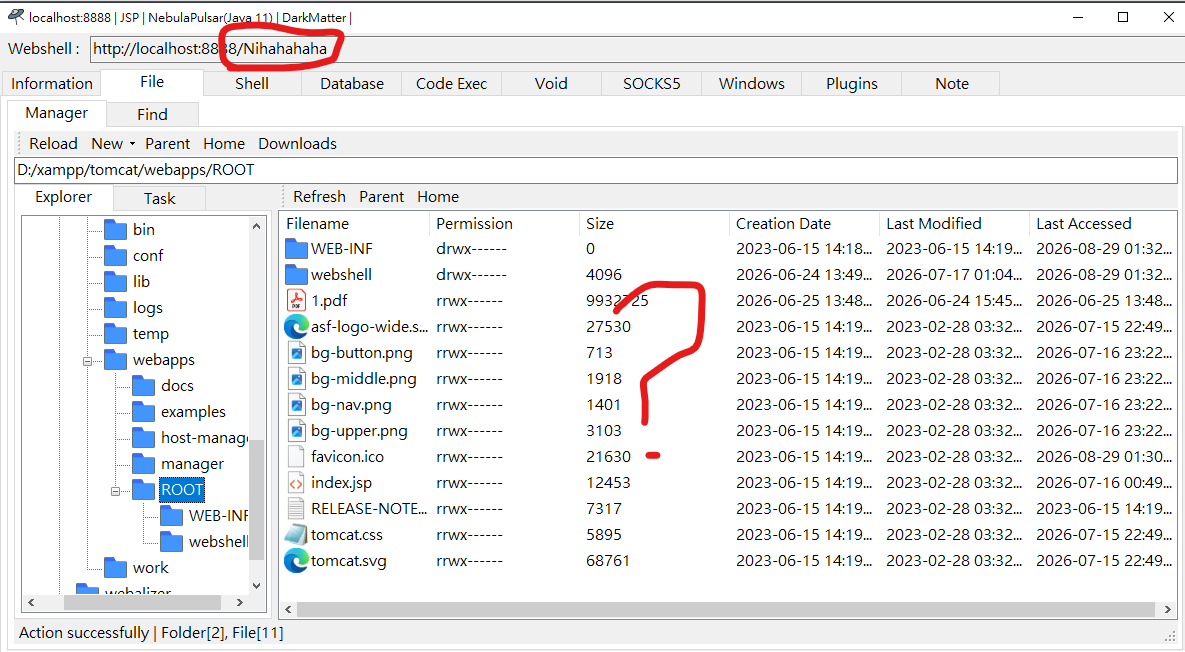Switch to the SOCKS5 tab
Image resolution: width=1185 pixels, height=652 pixels.
click(651, 83)
